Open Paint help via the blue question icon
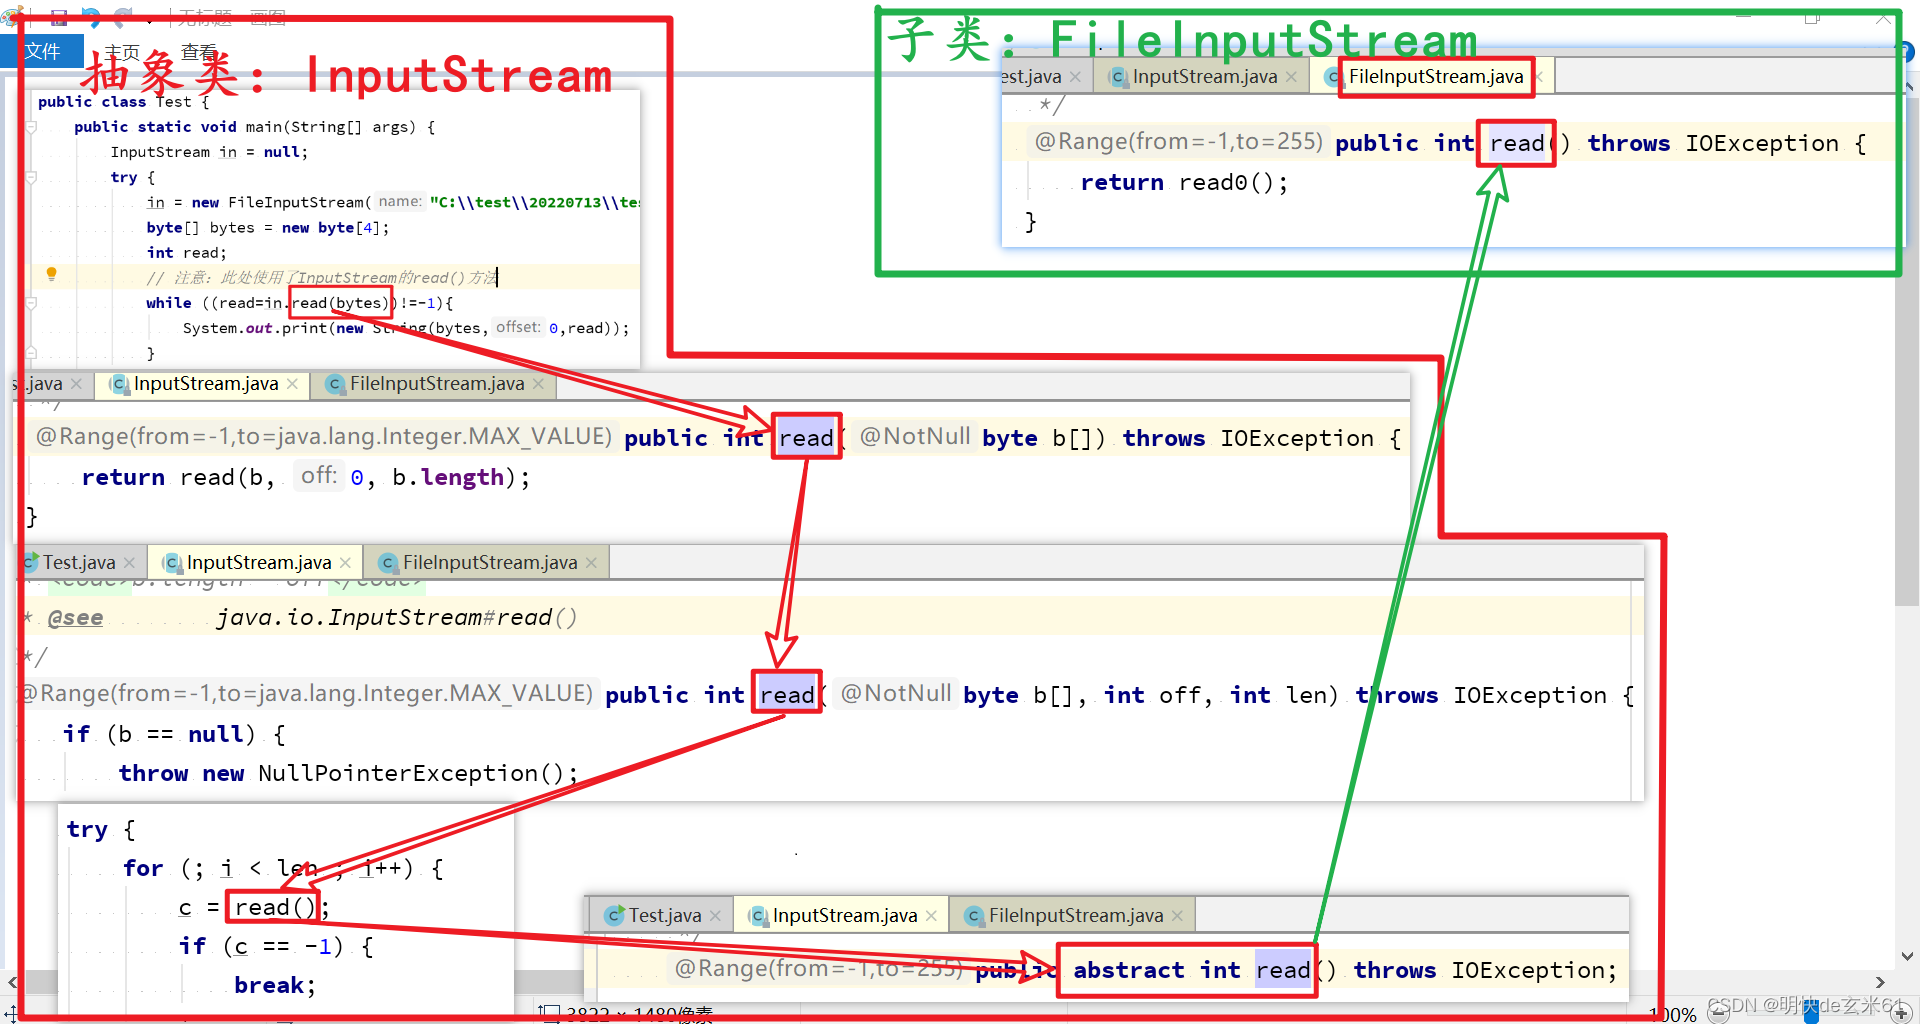Image resolution: width=1920 pixels, height=1024 pixels. coord(1906,52)
